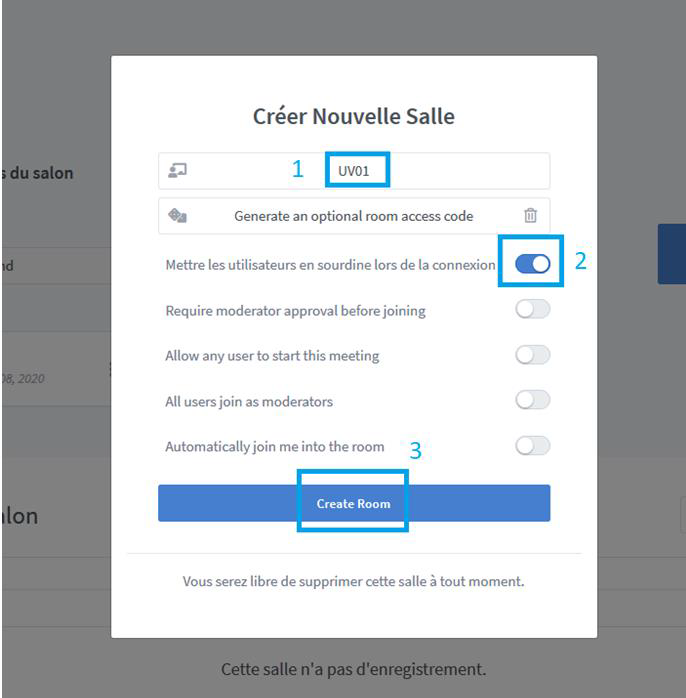Enable Require moderator approval before joining
The width and height of the screenshot is (686, 698).
tap(532, 309)
